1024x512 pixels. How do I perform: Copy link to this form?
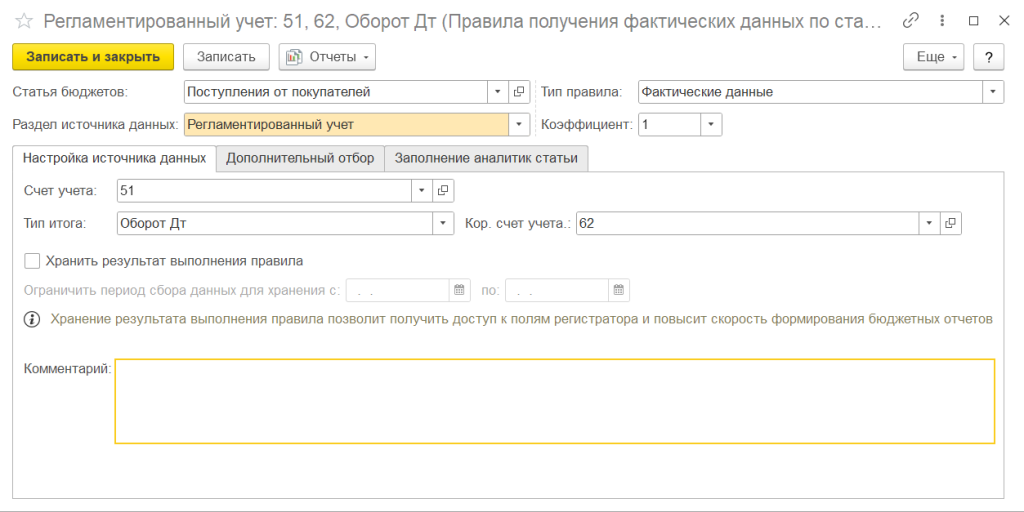point(910,21)
